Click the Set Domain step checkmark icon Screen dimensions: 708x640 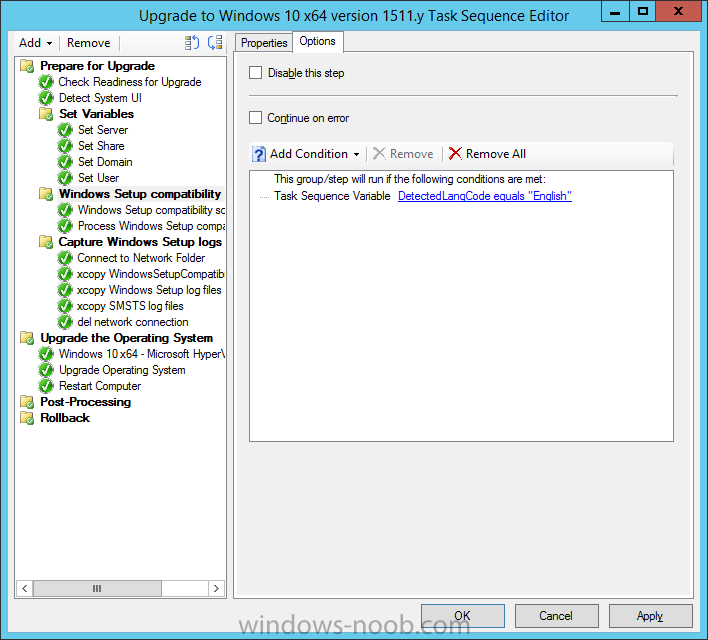tap(65, 162)
